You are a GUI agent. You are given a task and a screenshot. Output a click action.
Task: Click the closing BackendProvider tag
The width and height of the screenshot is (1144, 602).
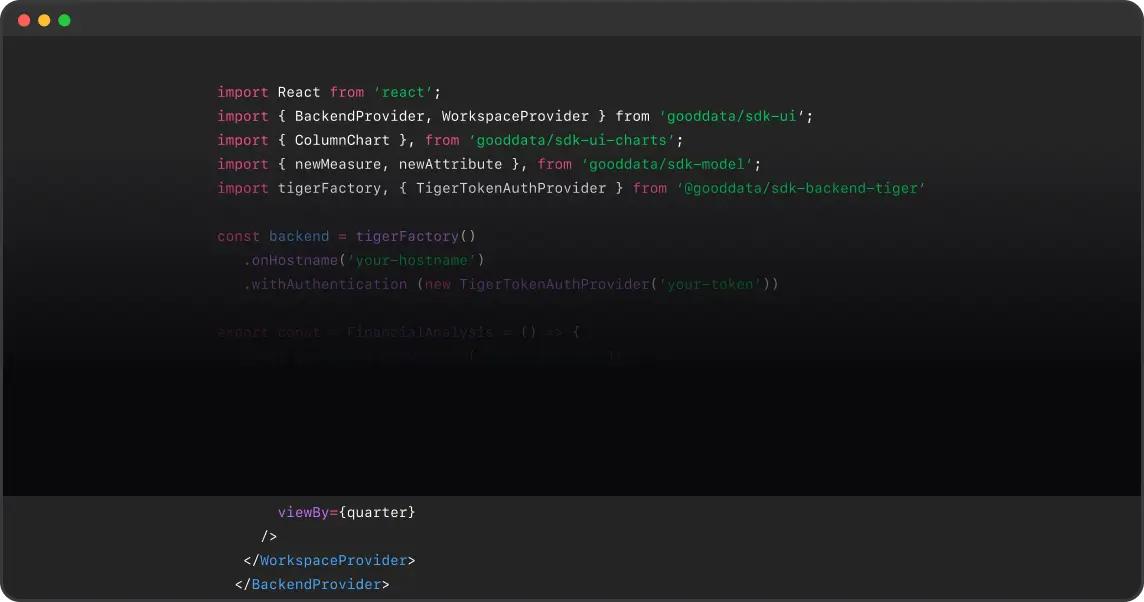[x=312, y=584]
